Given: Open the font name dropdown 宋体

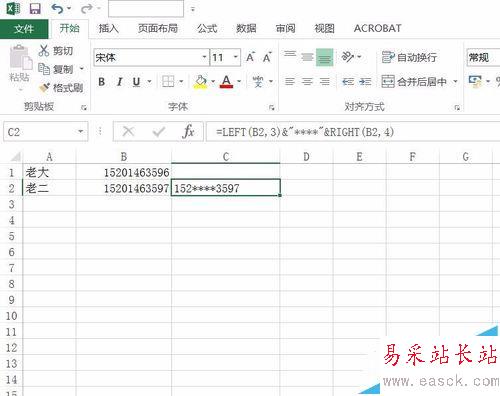Looking at the screenshot, I should [x=204, y=57].
